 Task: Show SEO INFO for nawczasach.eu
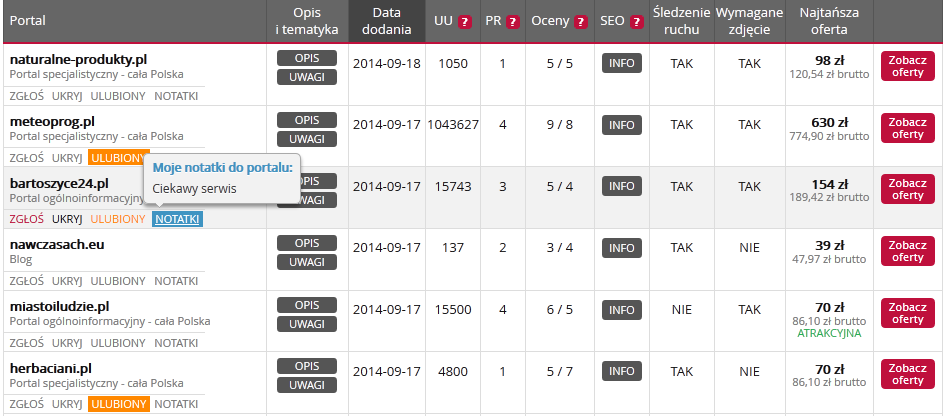[x=621, y=248]
